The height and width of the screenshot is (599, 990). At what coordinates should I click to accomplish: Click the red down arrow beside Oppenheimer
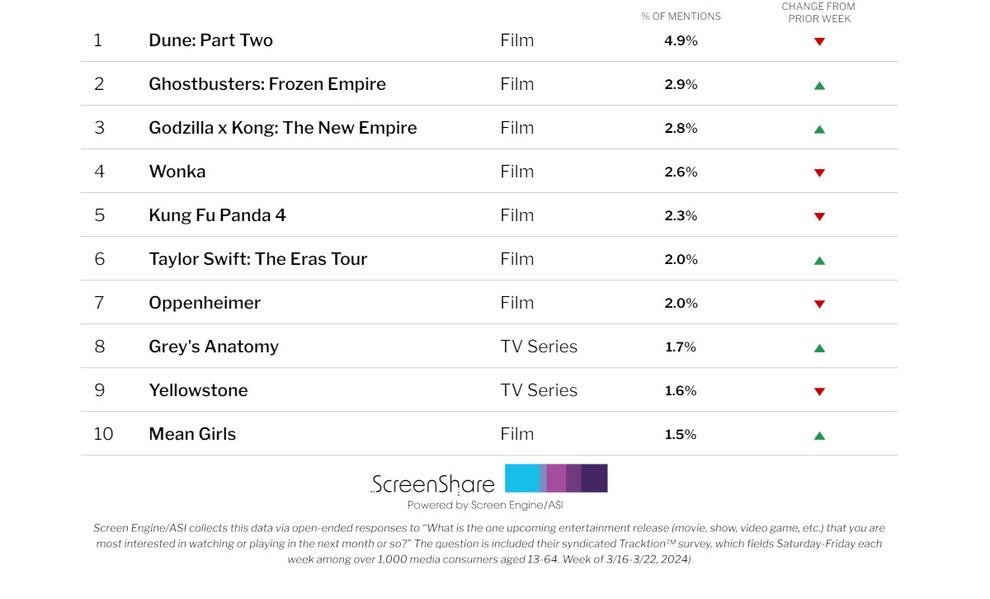(x=820, y=304)
